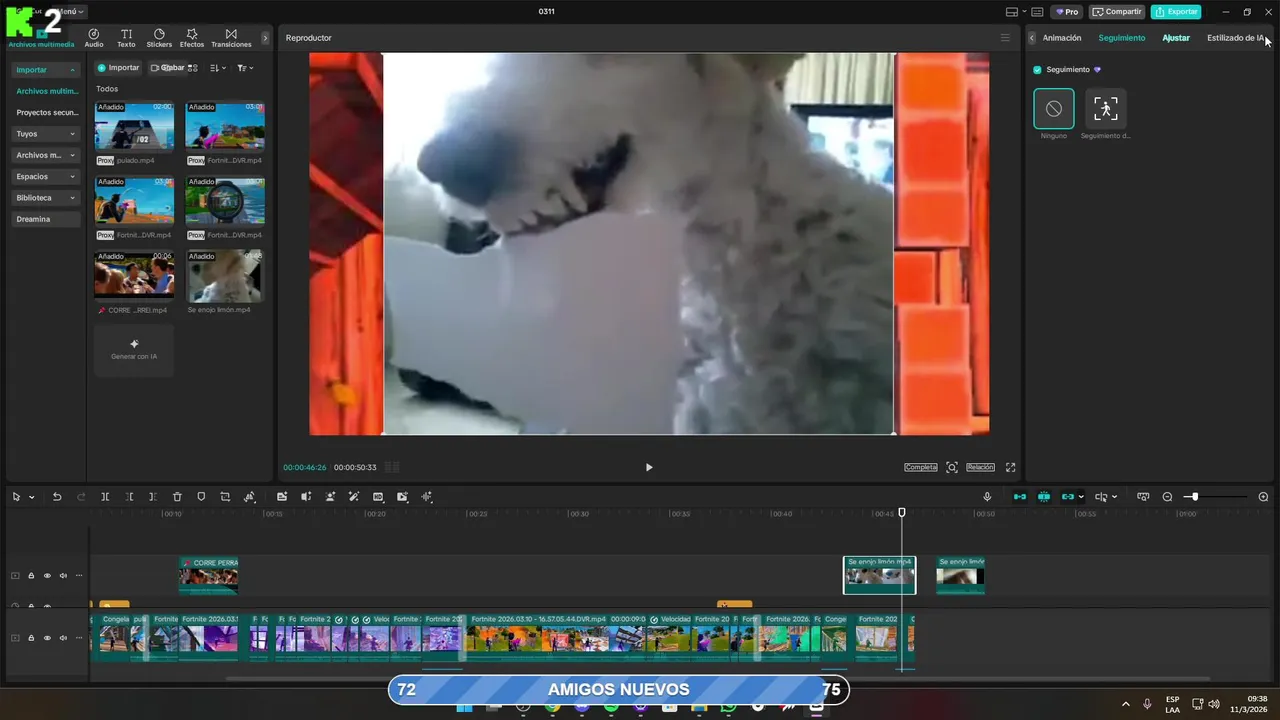Click the player scan/focus frame icon

click(x=952, y=467)
